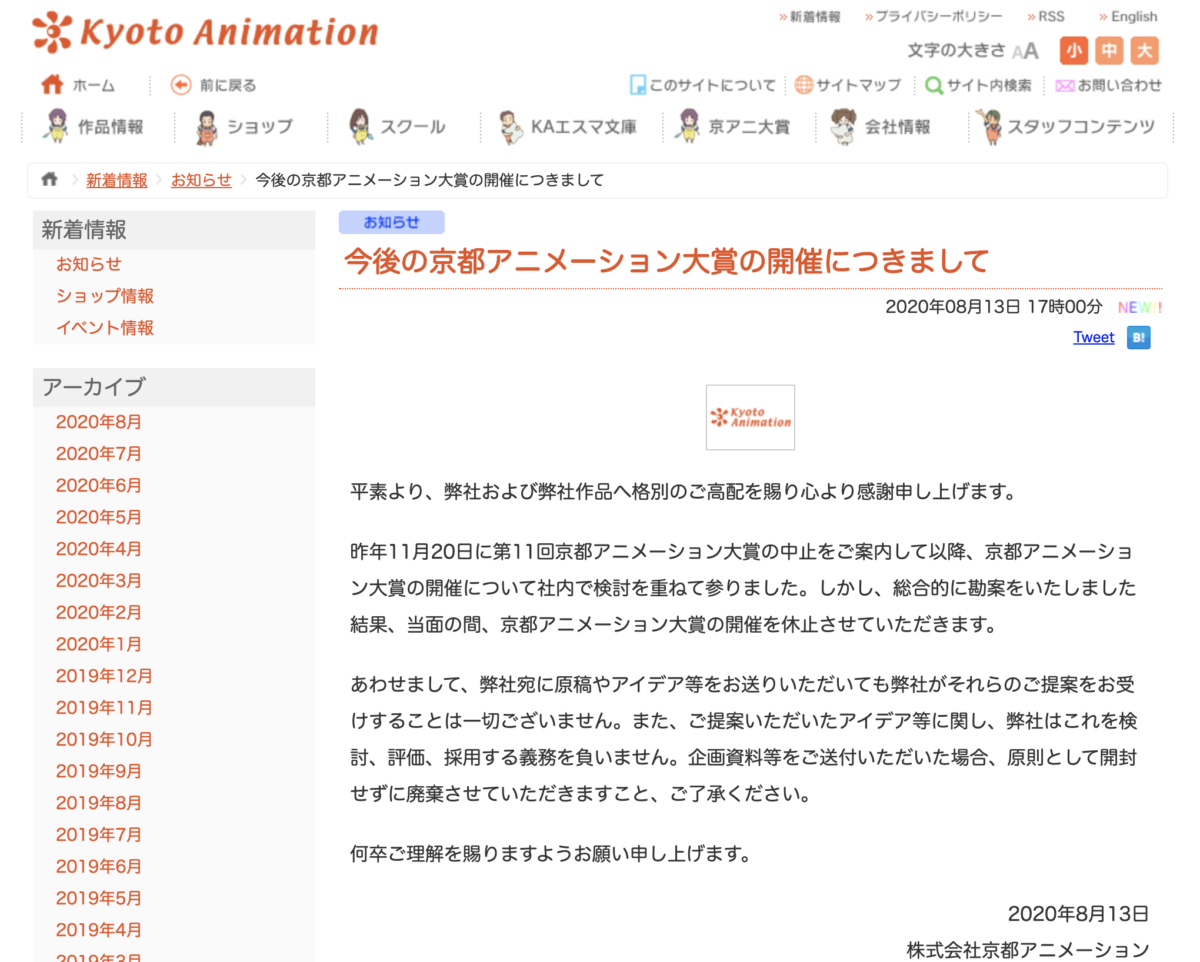Click the KAエスマ文庫 character icon
1200x962 pixels.
coord(511,127)
